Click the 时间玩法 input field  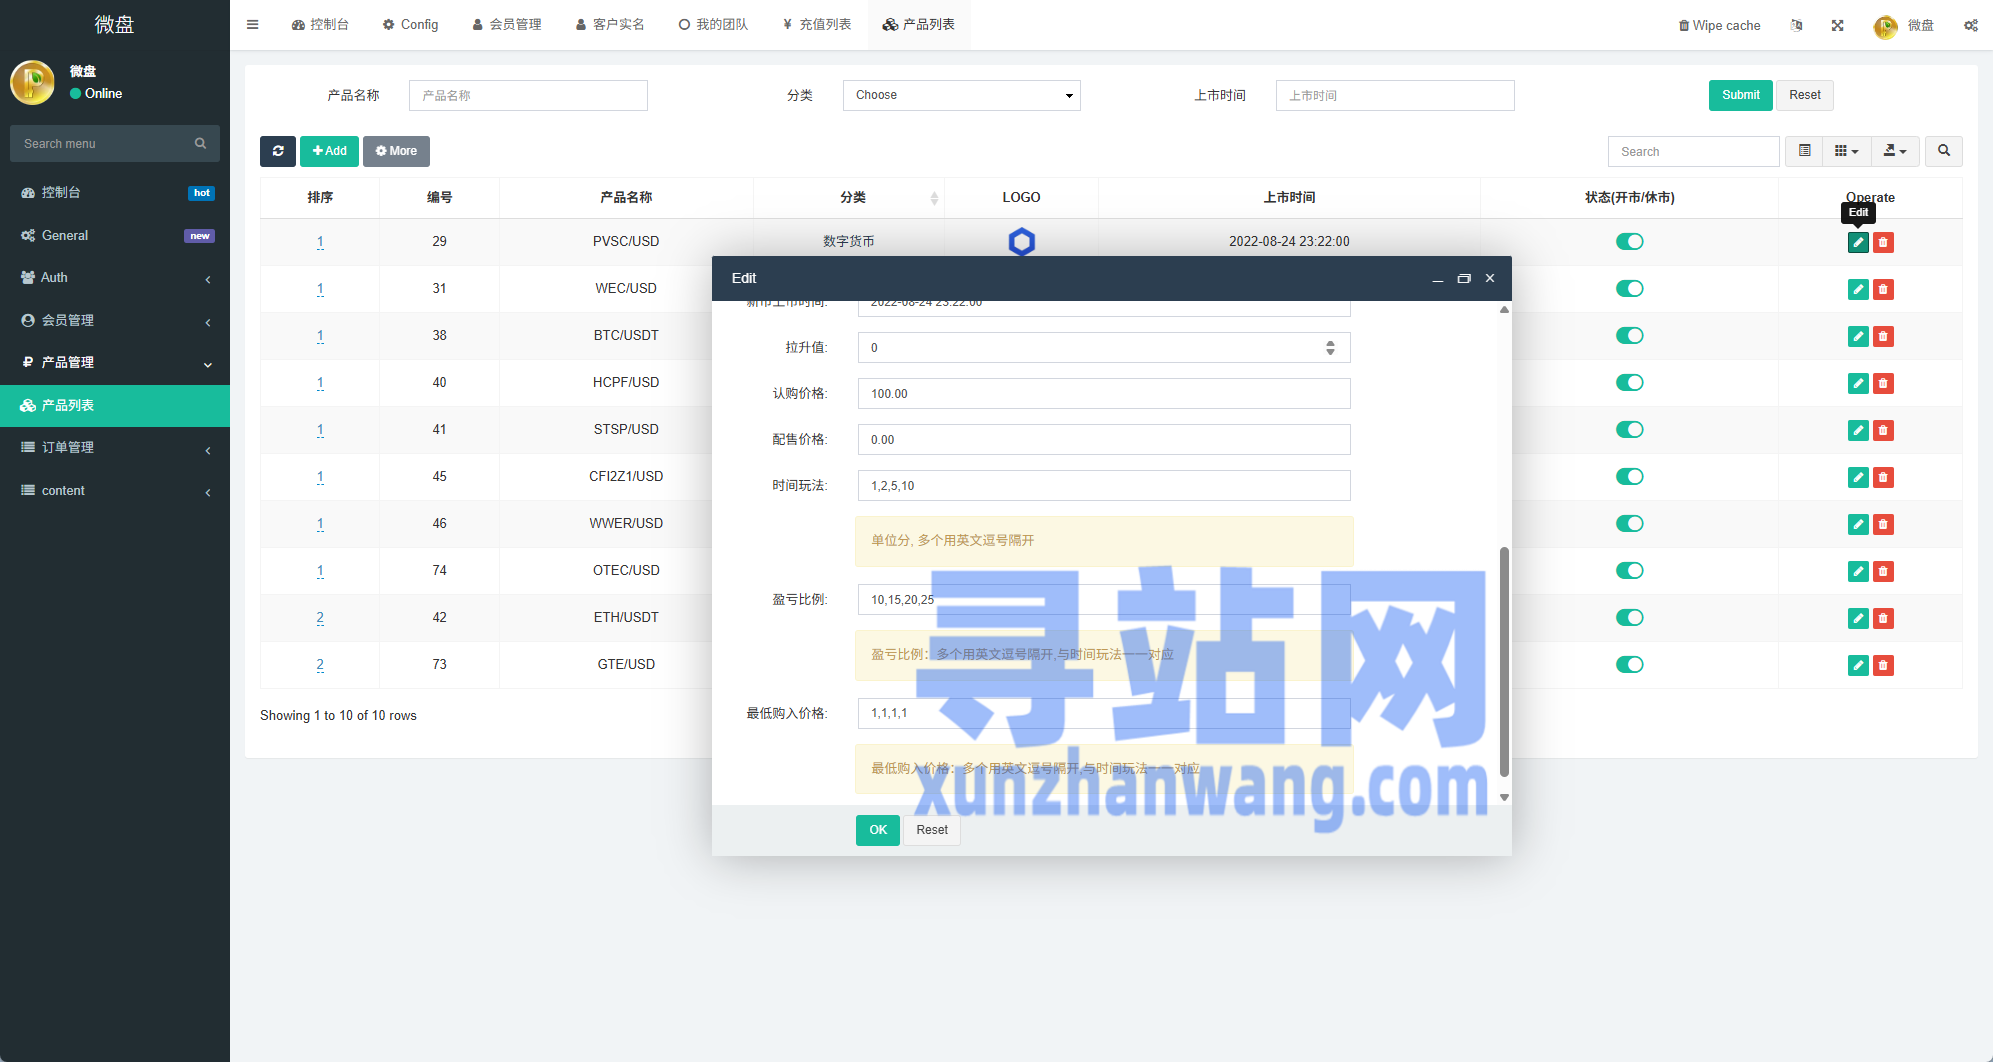[1103, 486]
